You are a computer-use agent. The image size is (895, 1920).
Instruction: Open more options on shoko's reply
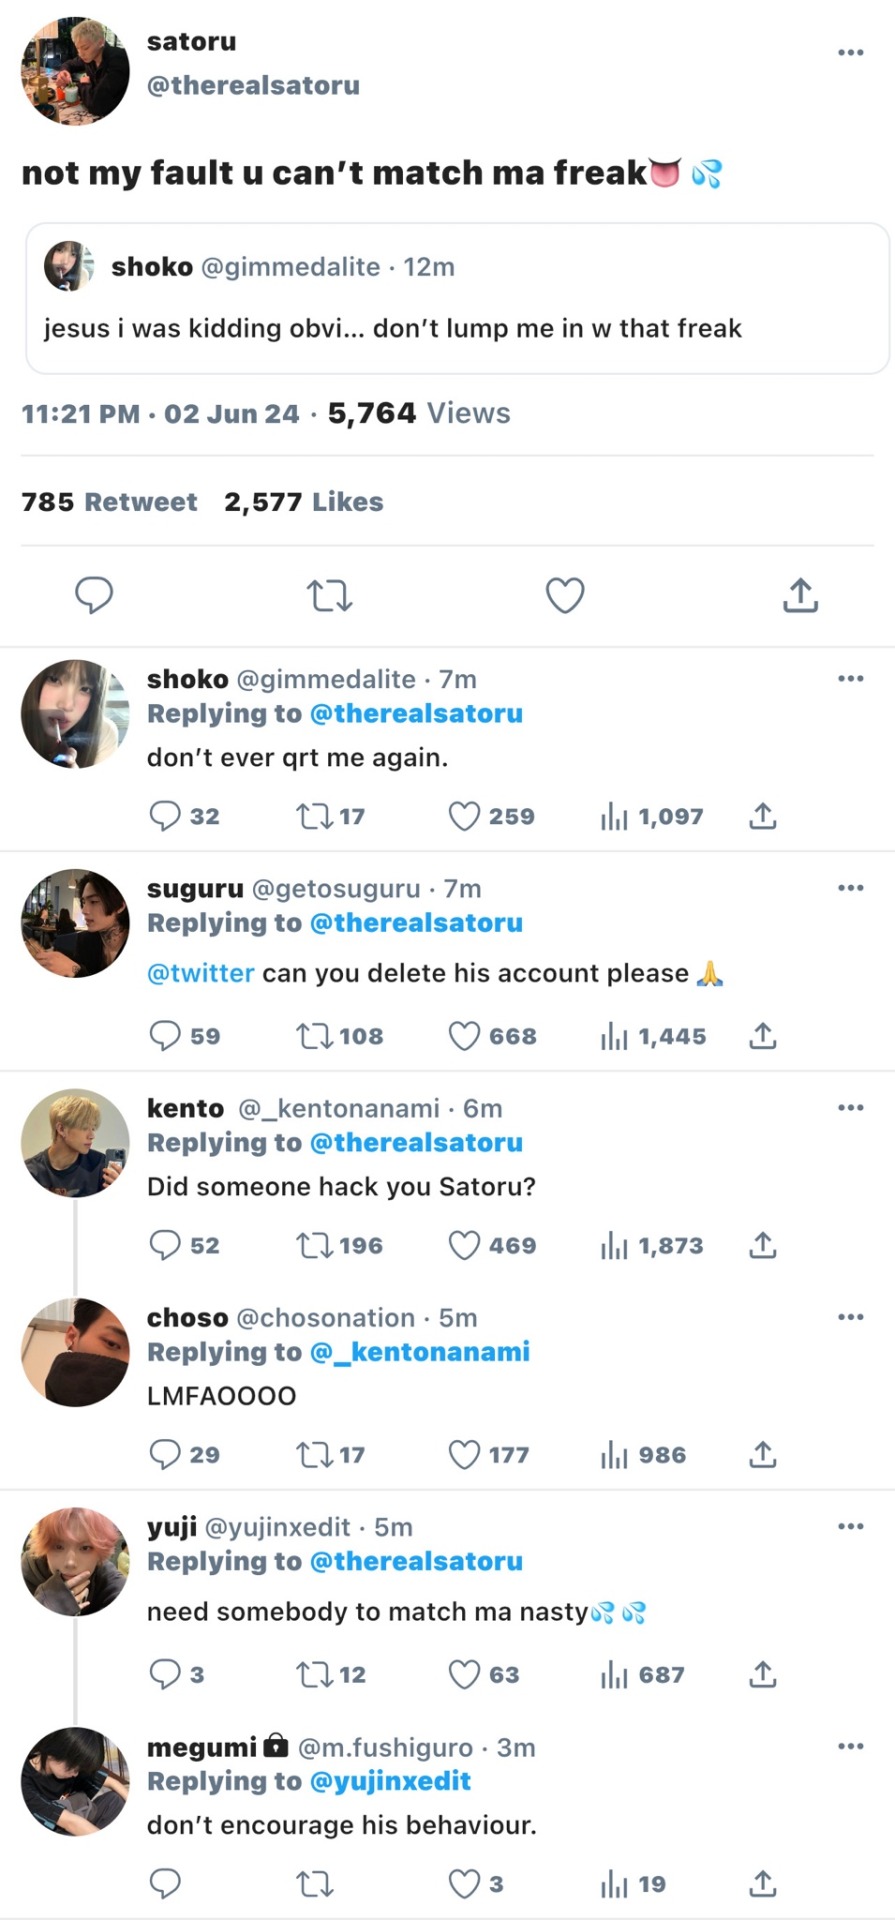coord(850,679)
